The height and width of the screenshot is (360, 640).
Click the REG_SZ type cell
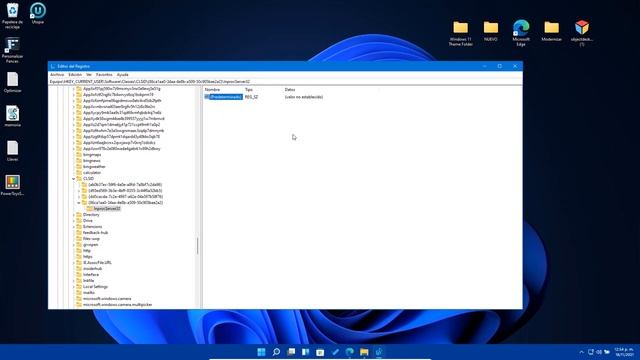click(x=251, y=97)
